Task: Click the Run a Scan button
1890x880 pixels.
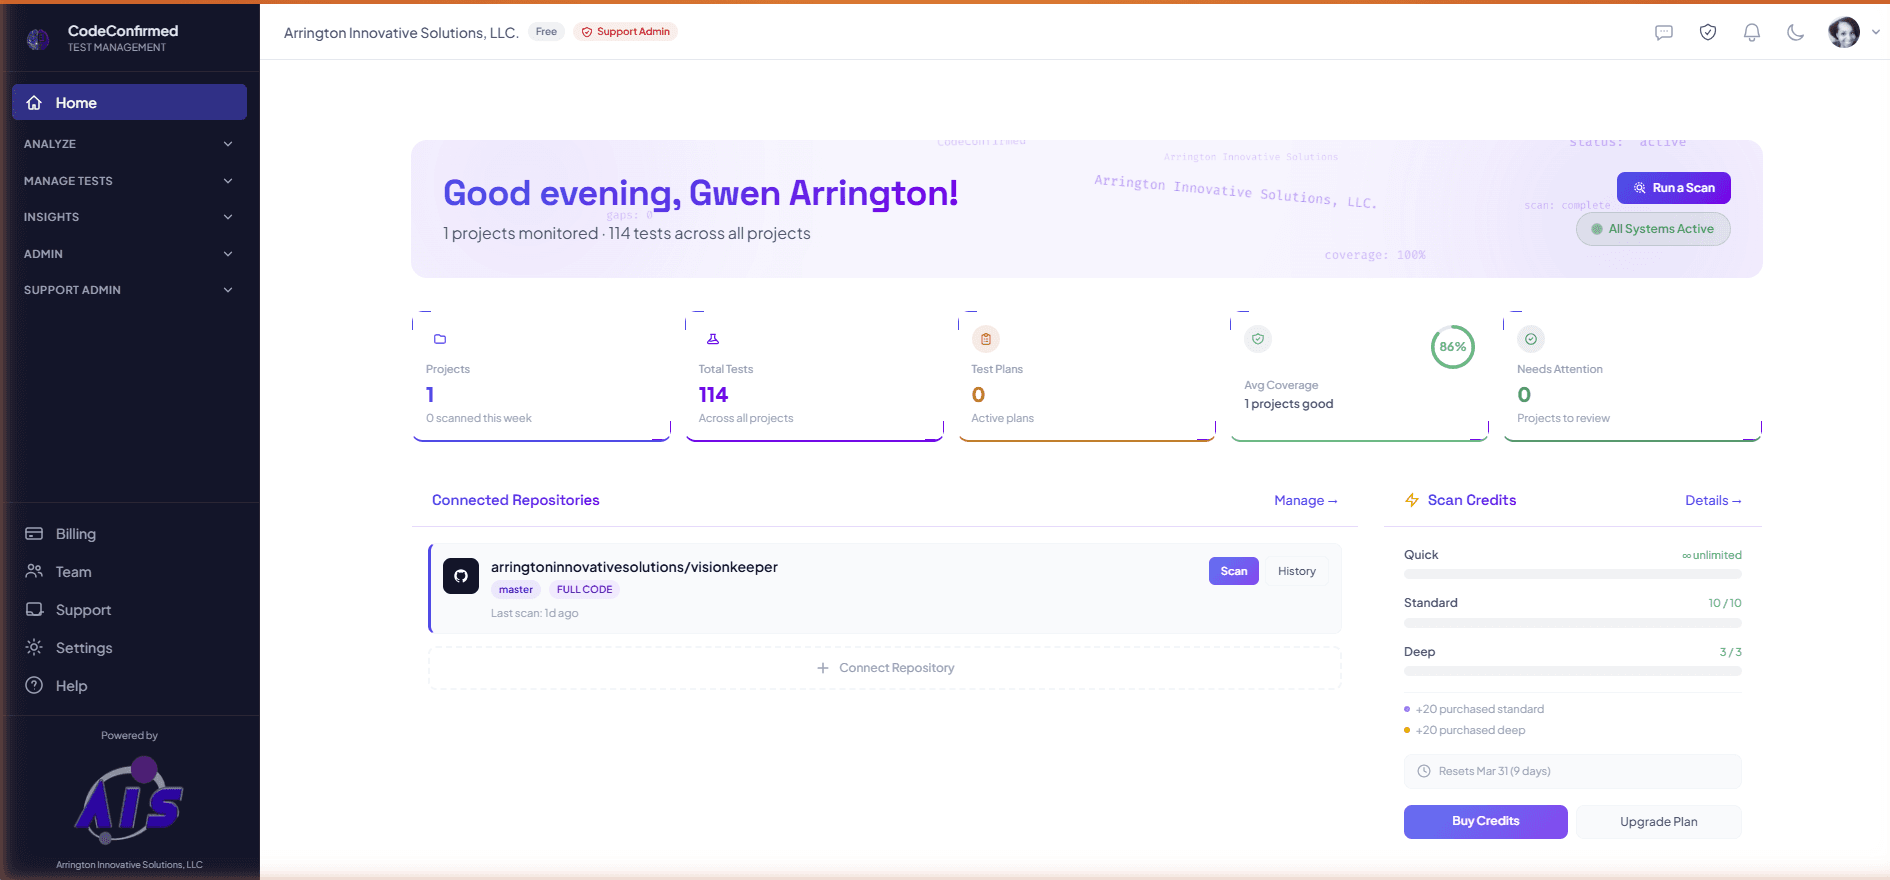Action: point(1673,188)
